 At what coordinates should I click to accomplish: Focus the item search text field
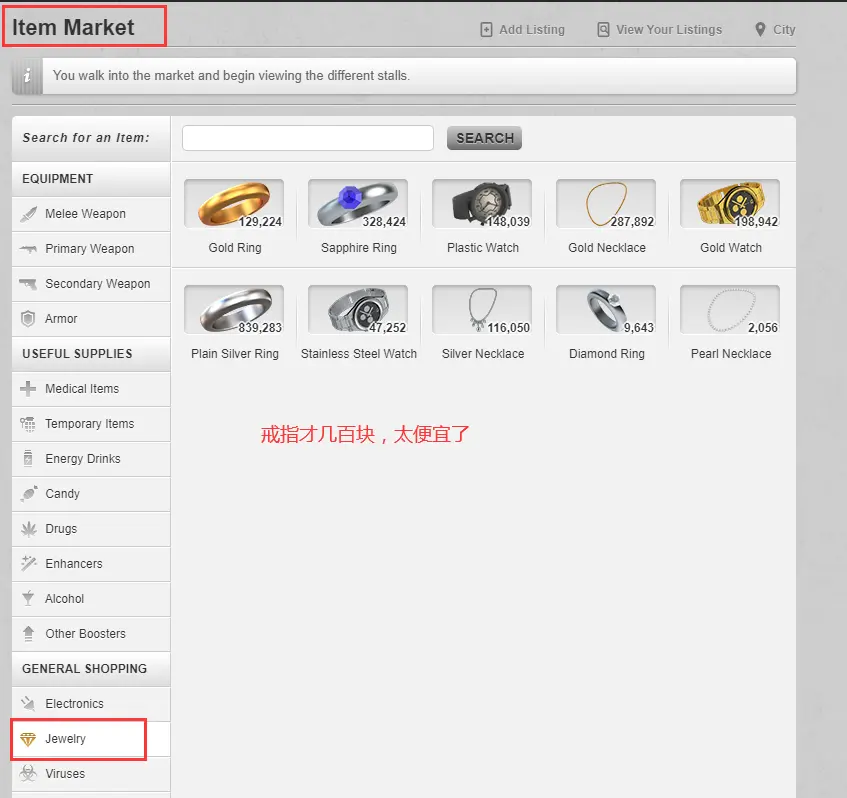pyautogui.click(x=308, y=138)
